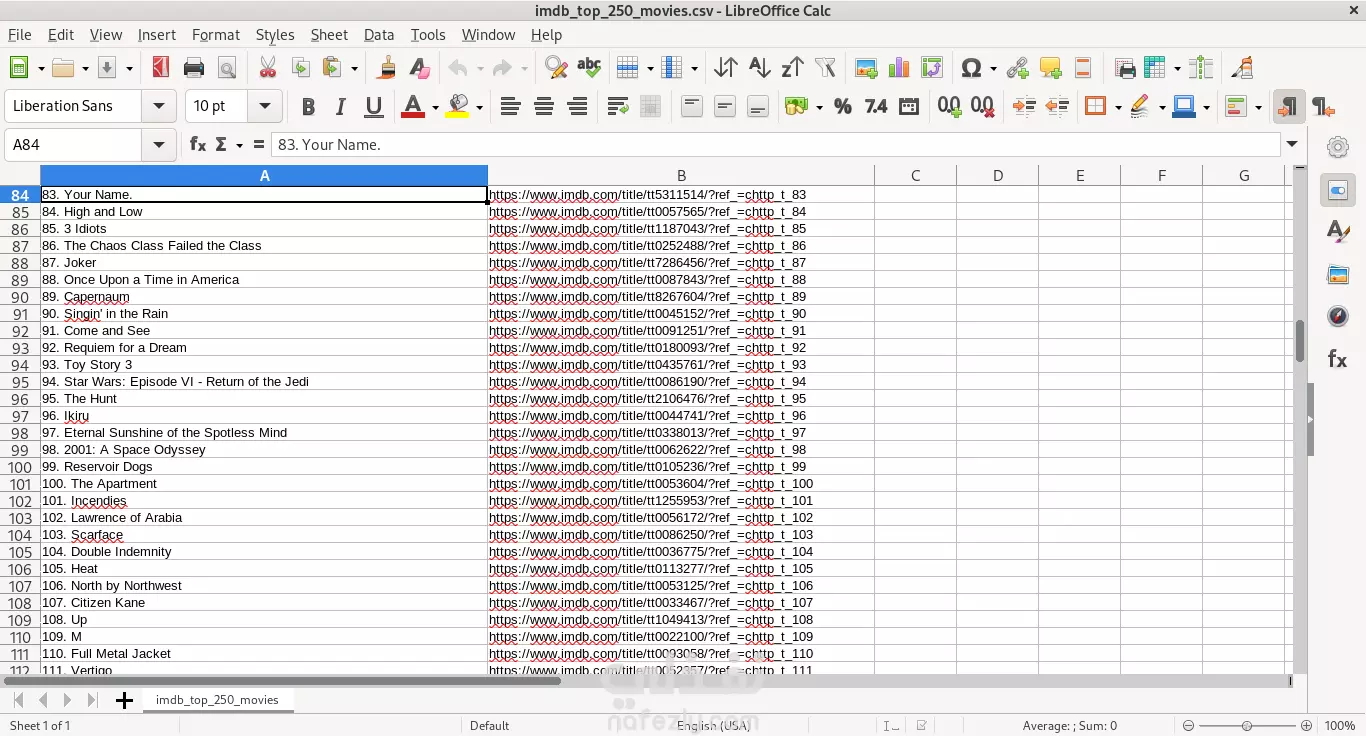Open font color dropdown arrow
Image resolution: width=1366 pixels, height=736 pixels.
tap(435, 107)
